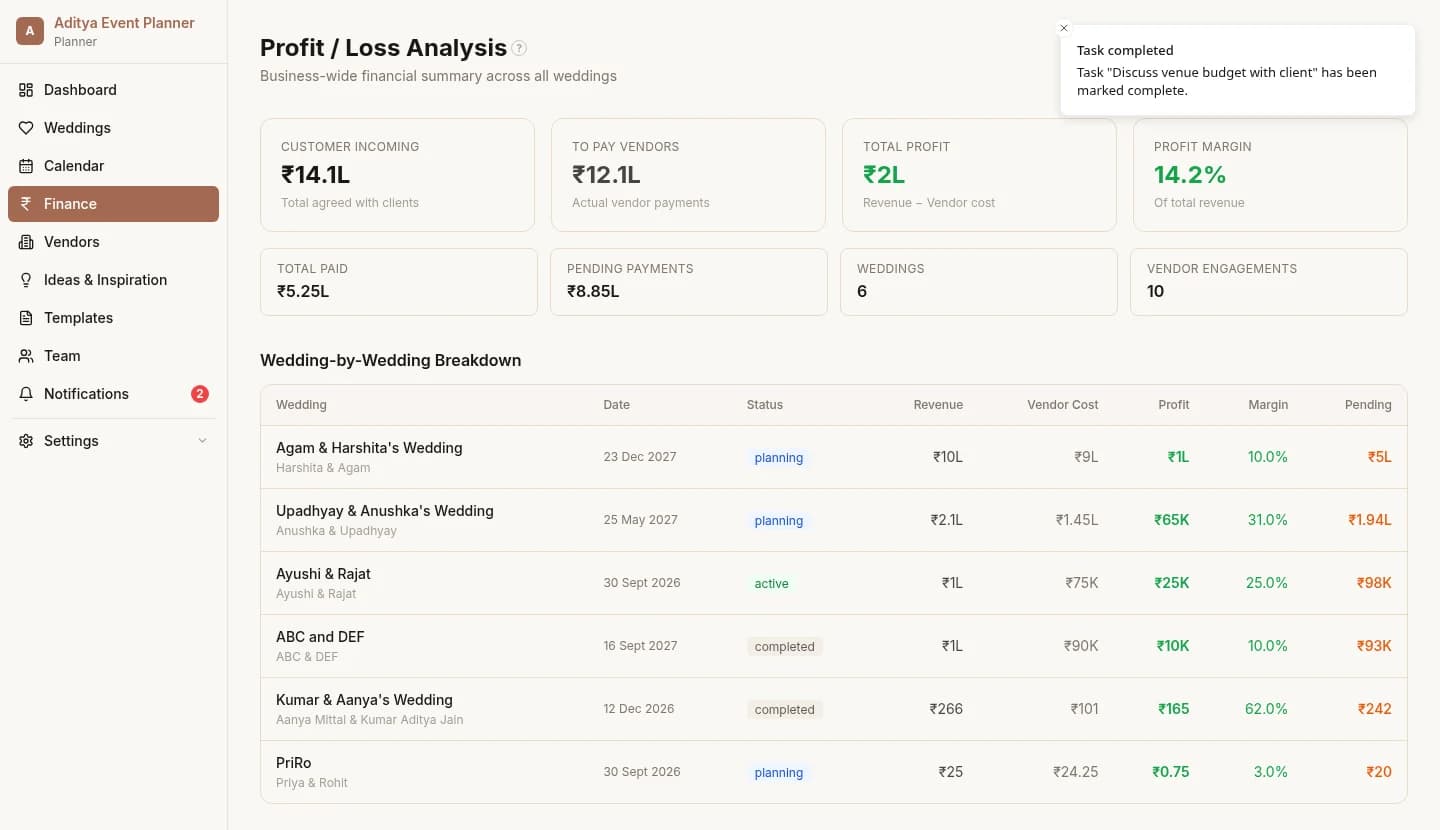
Task: Click the Status column header
Action: point(765,405)
